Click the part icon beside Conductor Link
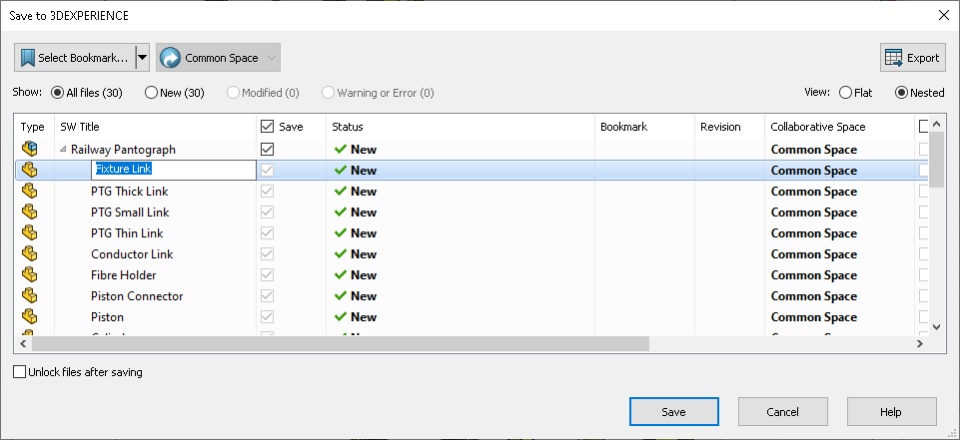960x440 pixels. (29, 254)
